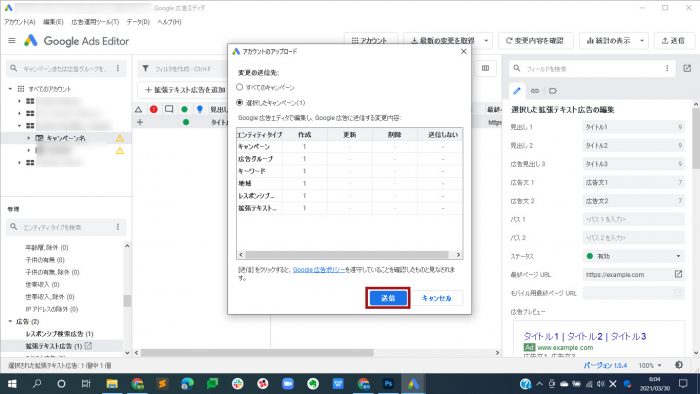Select レスポンシブ検索広告 (1) in list
Screen dimensions: 700x394
(x=59, y=334)
